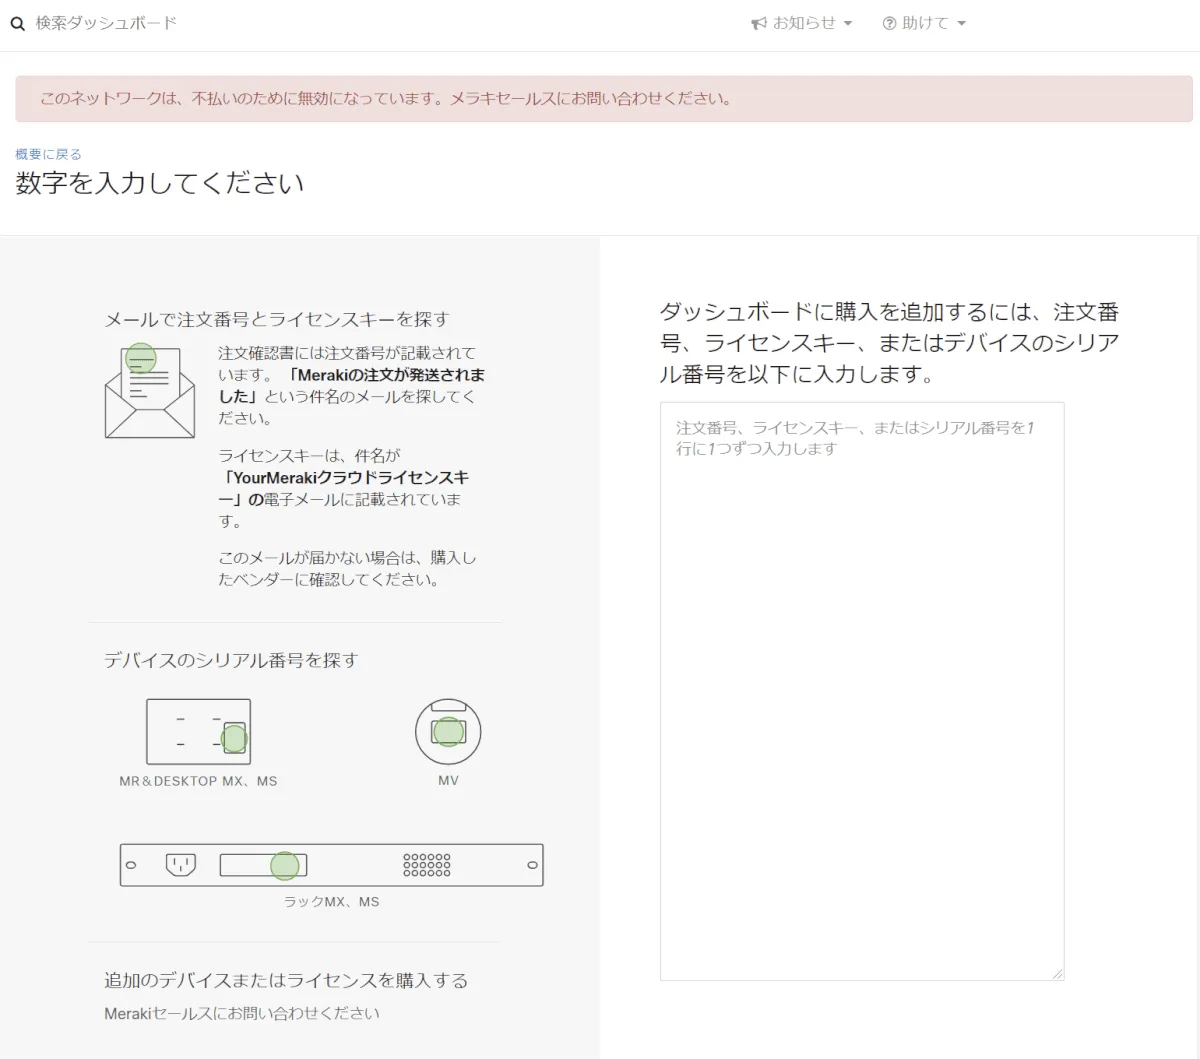The width and height of the screenshot is (1200, 1059).
Task: Follow the 概要に戻る link
Action: point(48,154)
